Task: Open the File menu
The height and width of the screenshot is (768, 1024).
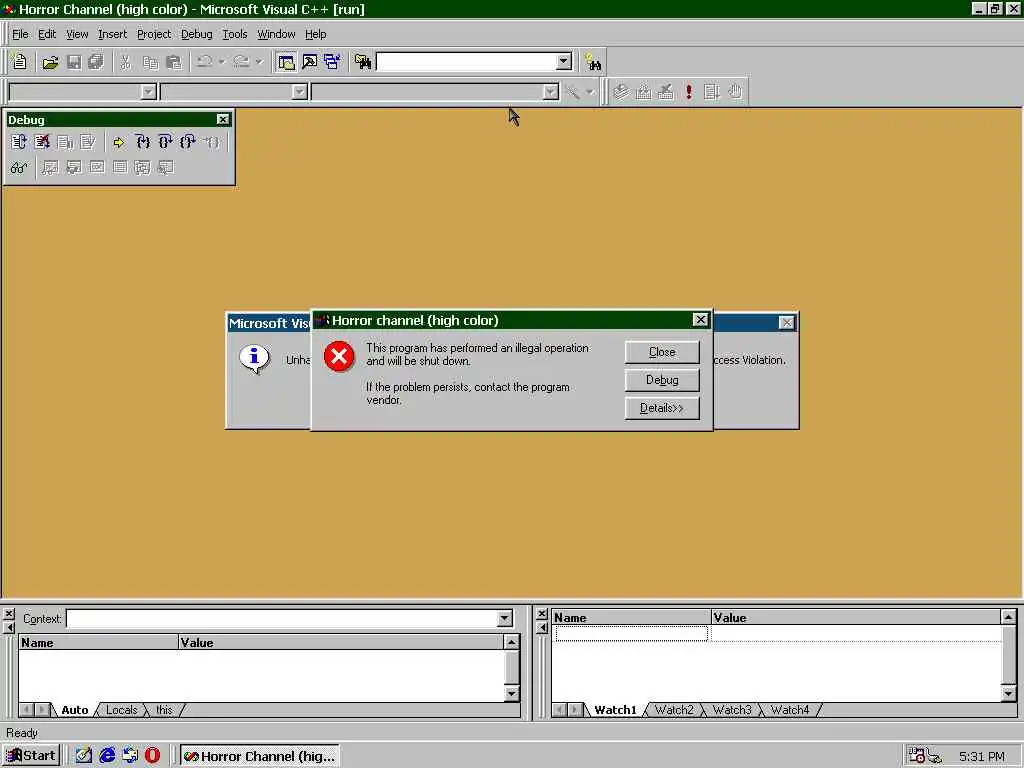Action: coord(20,34)
